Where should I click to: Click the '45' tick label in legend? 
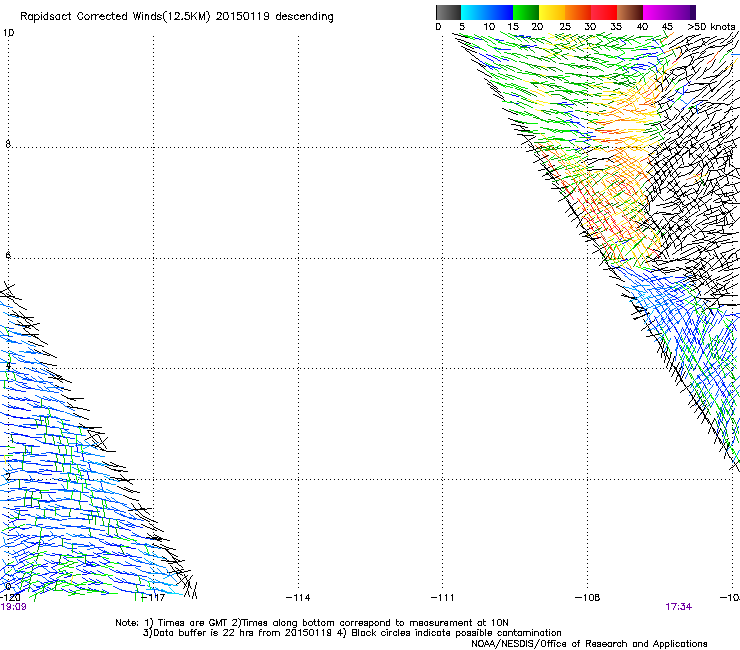coord(667,26)
